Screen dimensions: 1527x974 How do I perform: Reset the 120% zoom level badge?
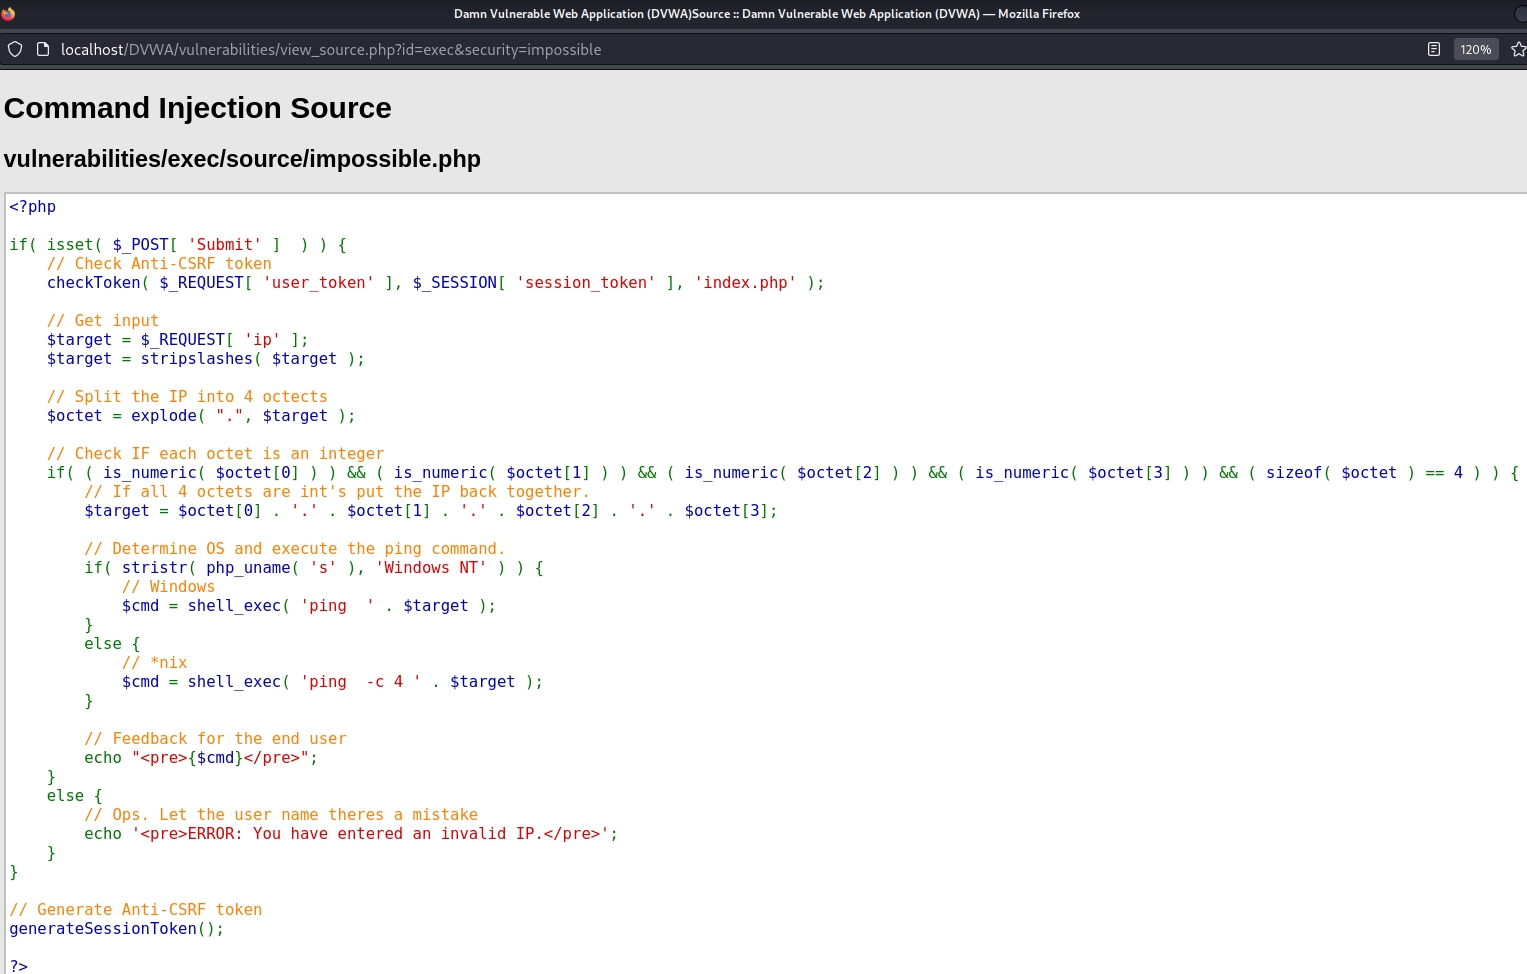point(1475,49)
